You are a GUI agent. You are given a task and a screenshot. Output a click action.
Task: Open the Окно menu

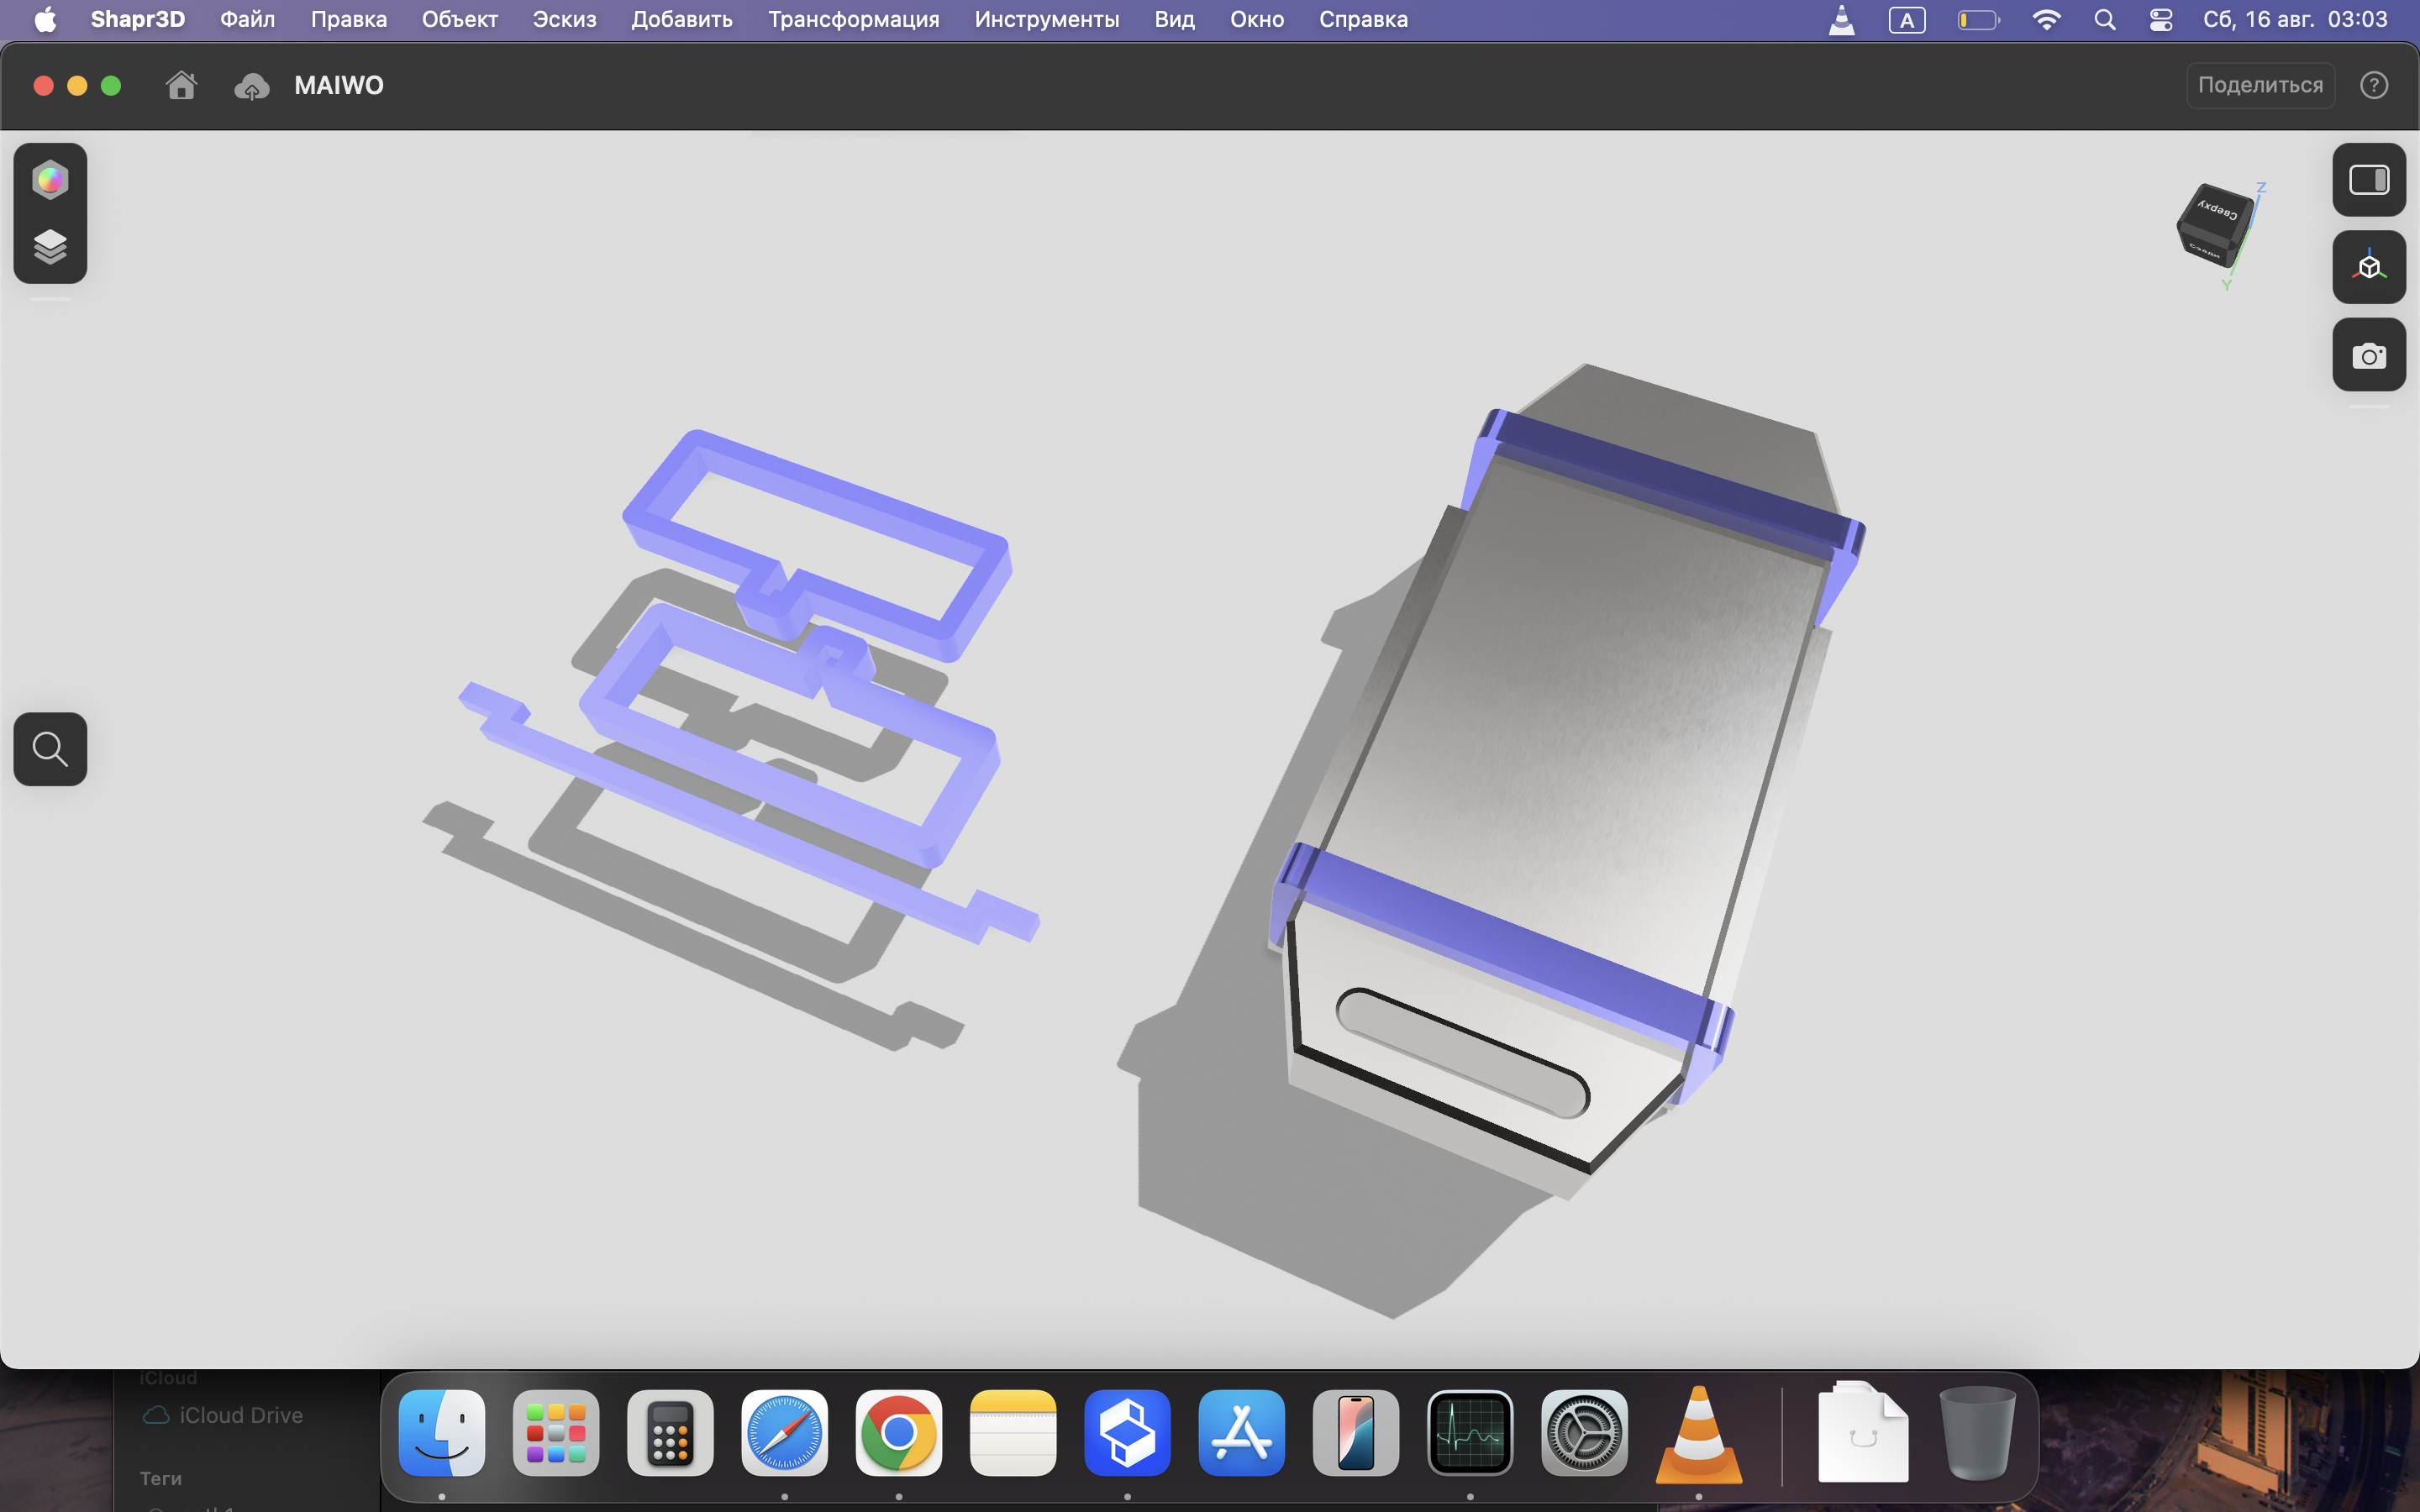[x=1257, y=19]
